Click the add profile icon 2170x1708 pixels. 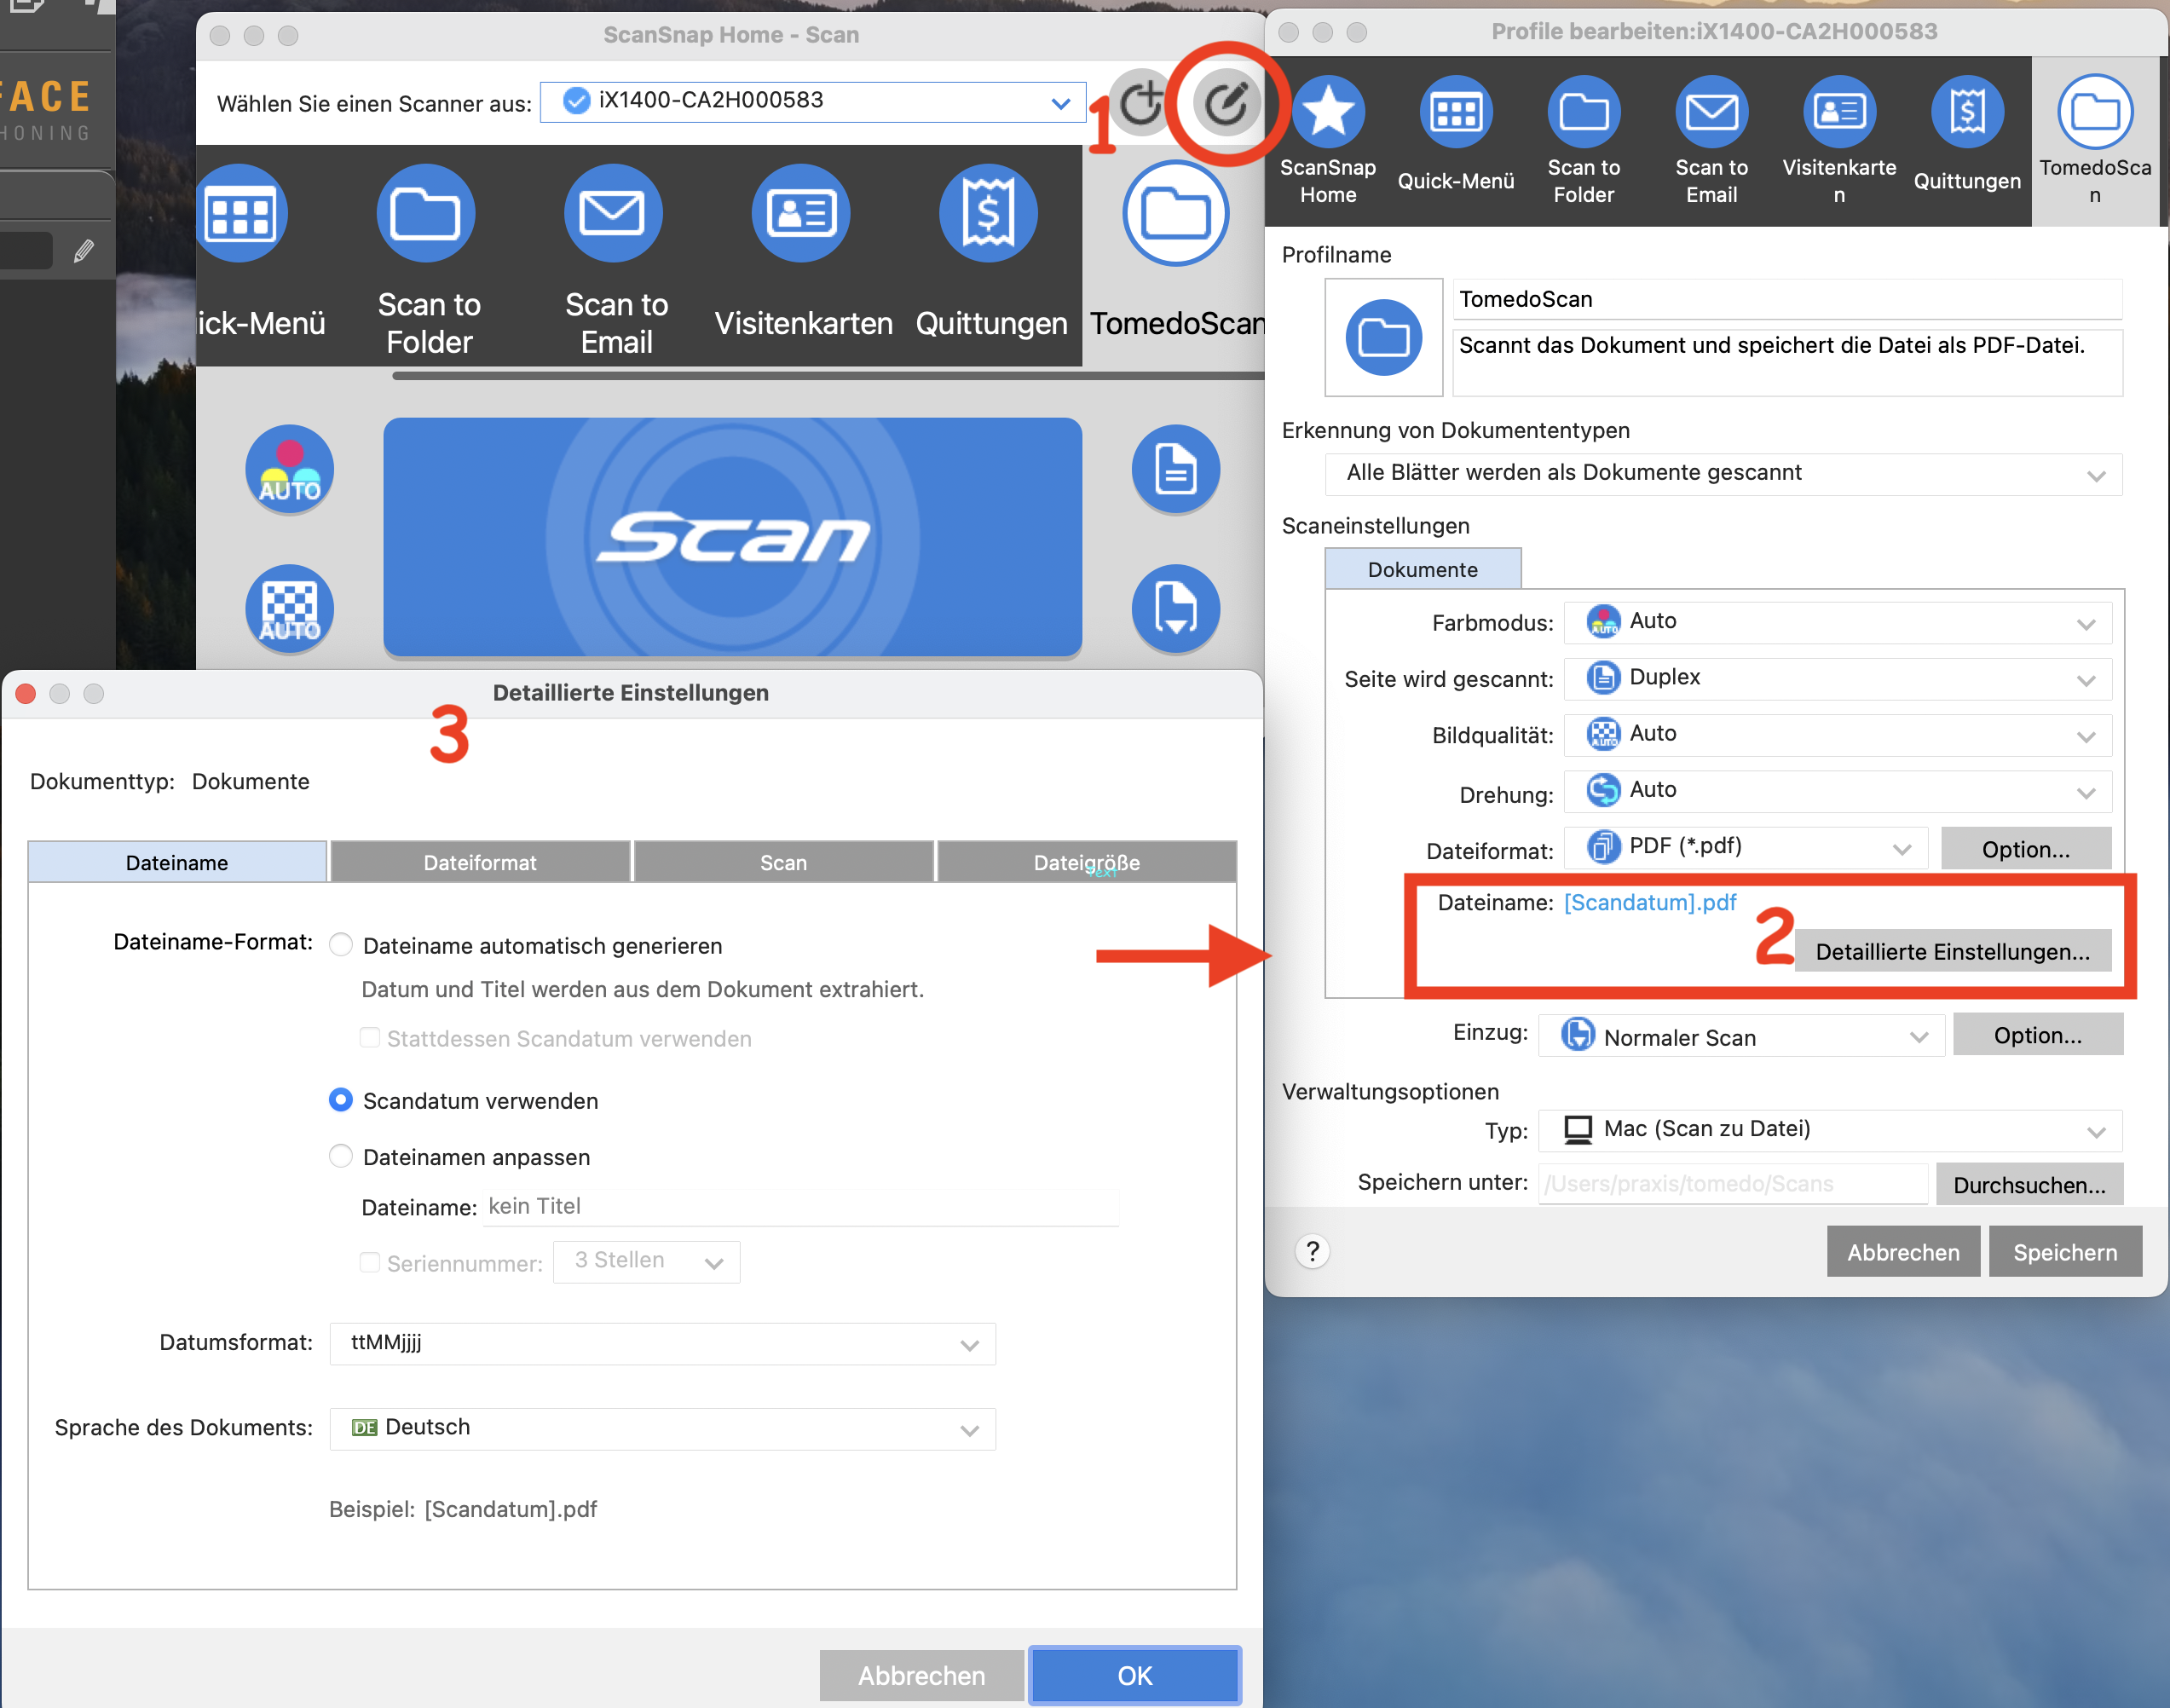pos(1141,103)
